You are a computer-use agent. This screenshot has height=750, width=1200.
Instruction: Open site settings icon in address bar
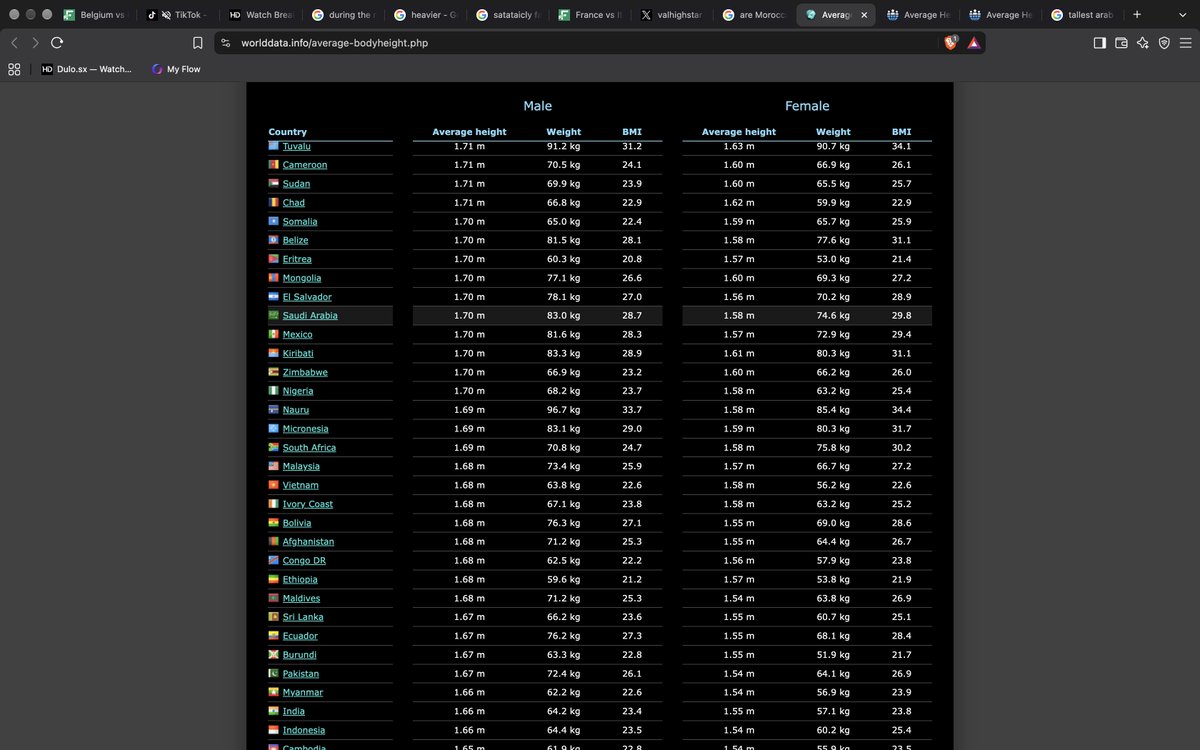point(225,43)
